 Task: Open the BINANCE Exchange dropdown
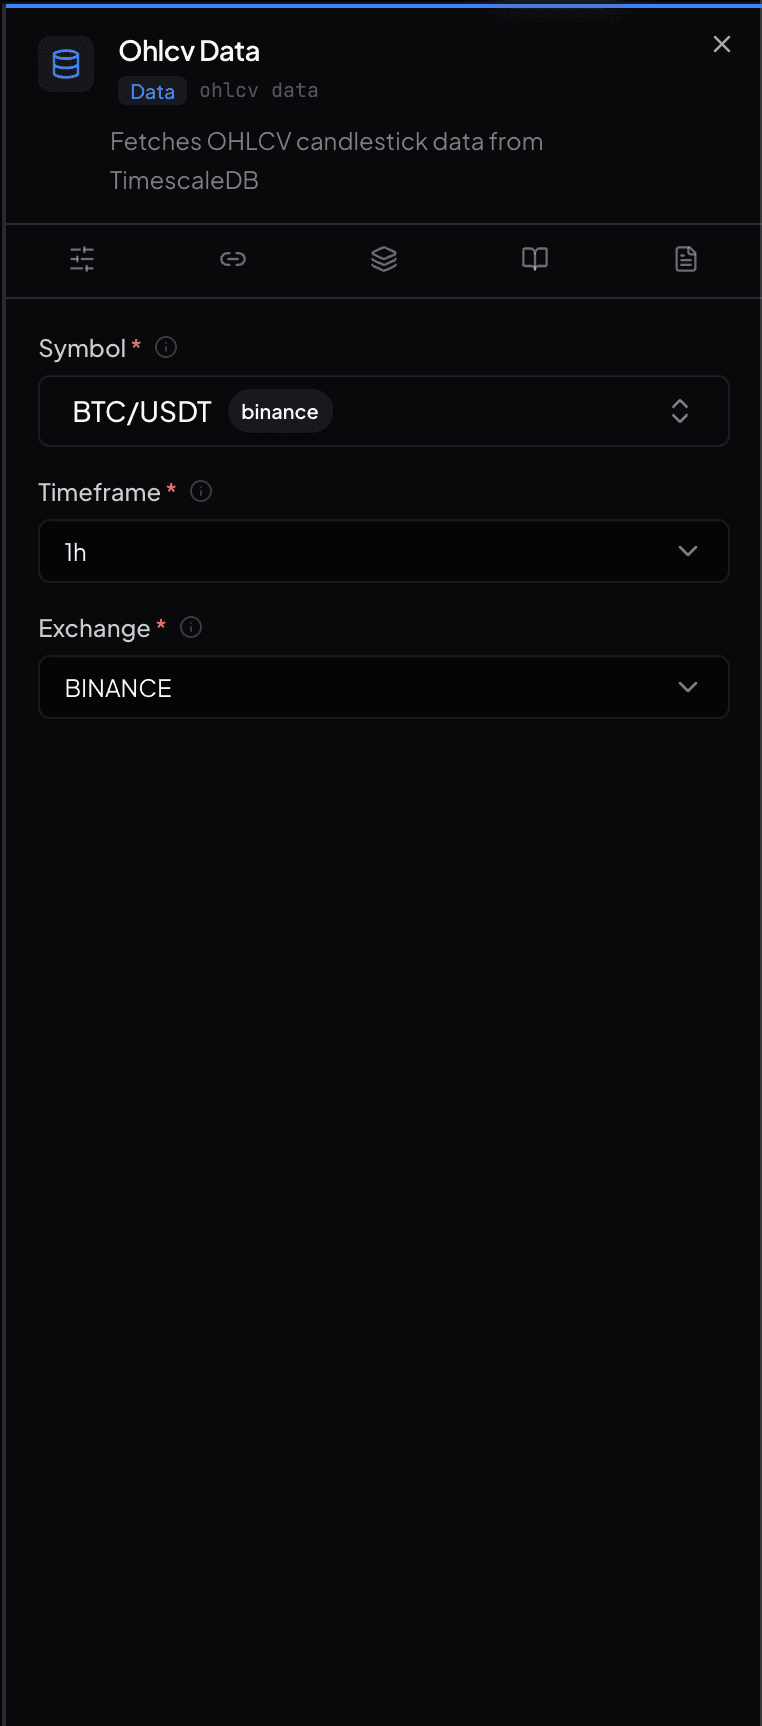384,687
